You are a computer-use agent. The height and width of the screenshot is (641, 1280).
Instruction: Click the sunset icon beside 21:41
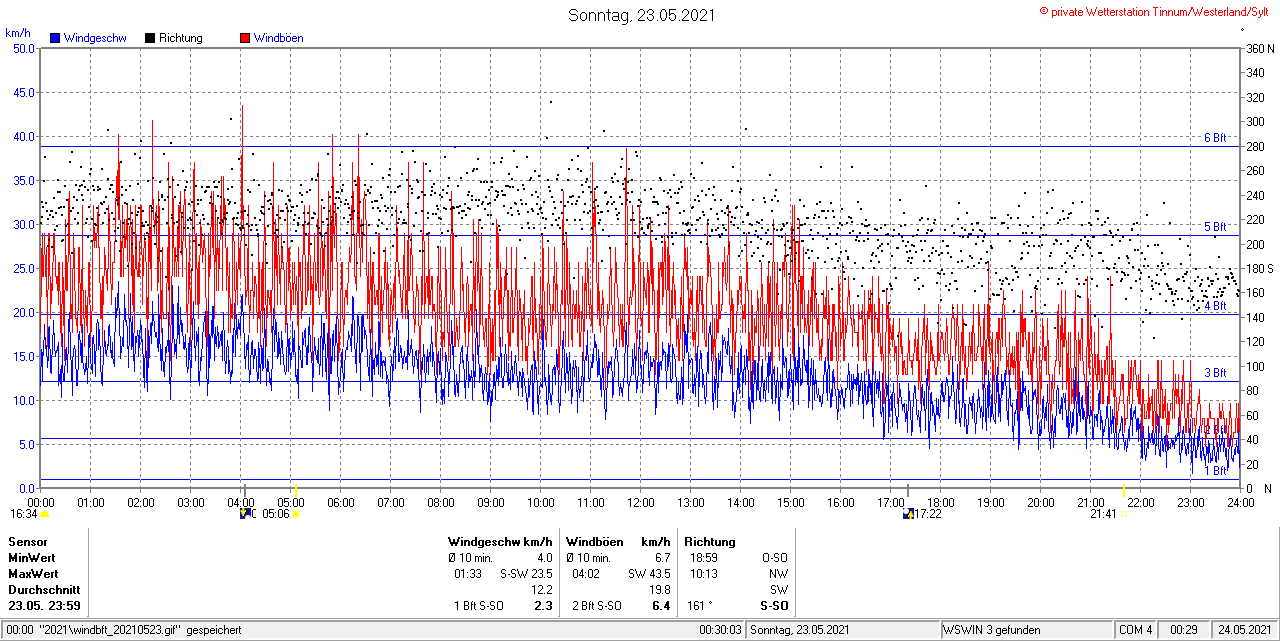[1125, 514]
